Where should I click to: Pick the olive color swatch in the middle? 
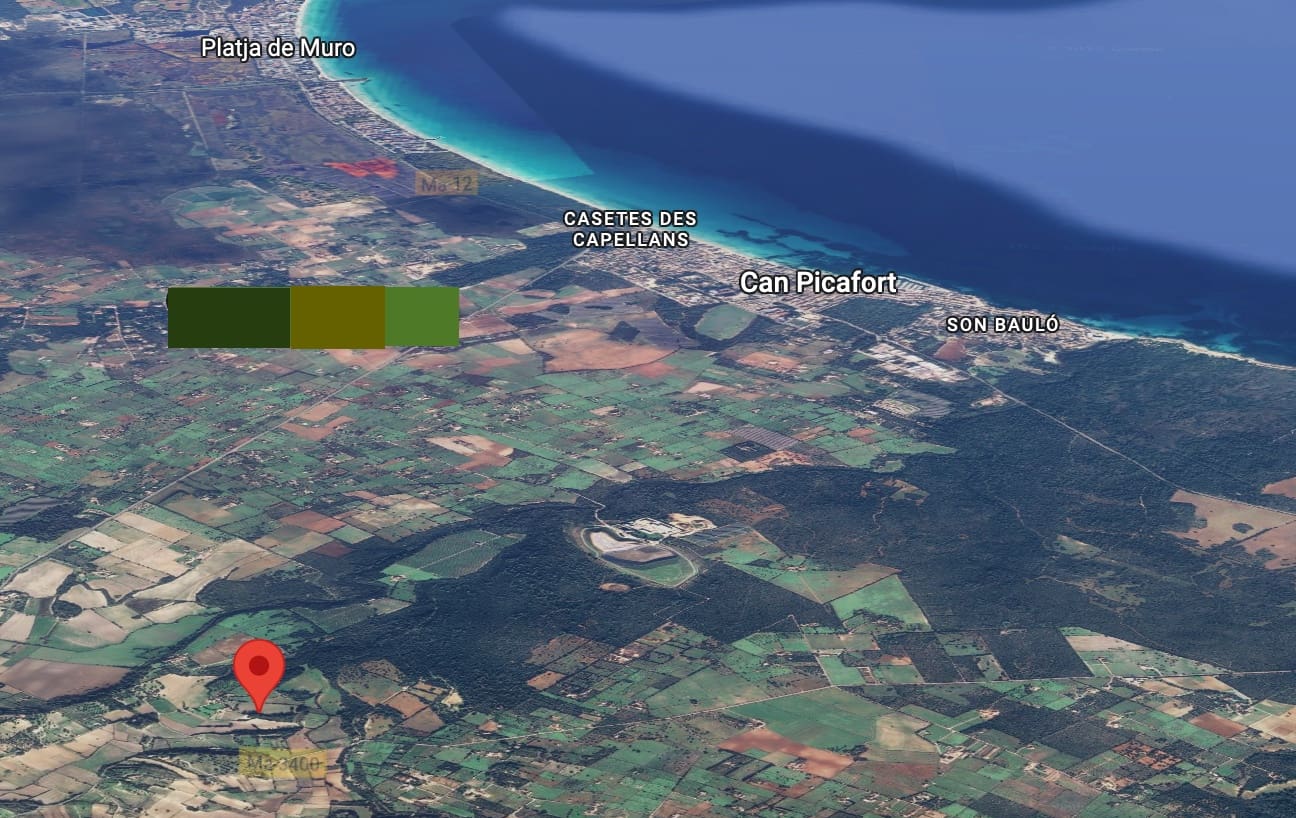(337, 317)
